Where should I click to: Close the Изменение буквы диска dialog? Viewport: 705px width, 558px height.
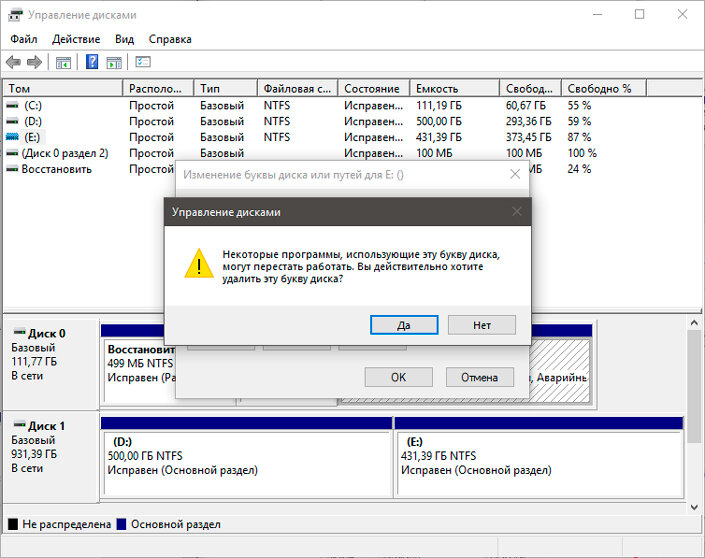[515, 174]
